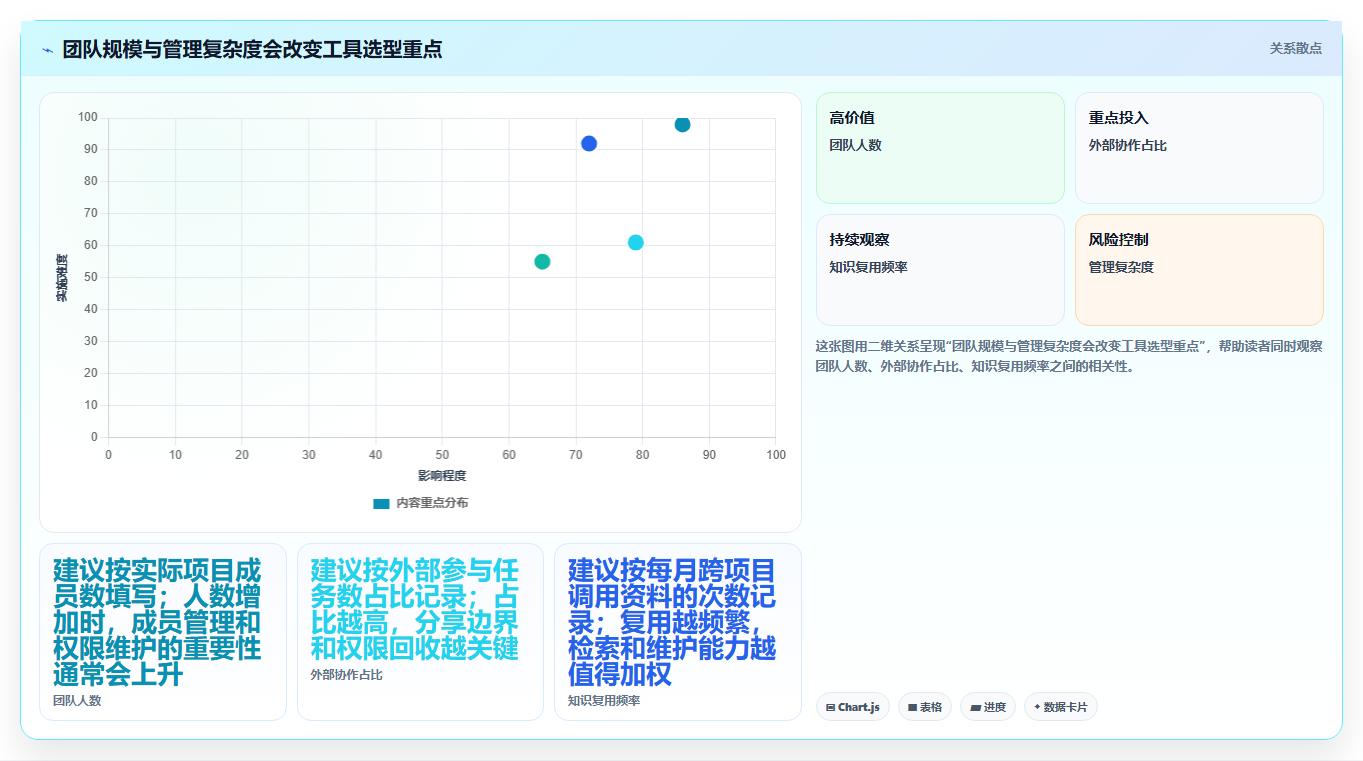1363x761 pixels.
Task: Click the 内容重点分布 legend label
Action: [x=432, y=503]
